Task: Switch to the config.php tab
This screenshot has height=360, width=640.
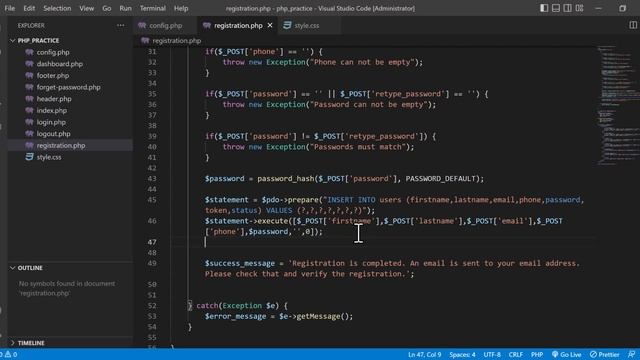Action: click(165, 25)
